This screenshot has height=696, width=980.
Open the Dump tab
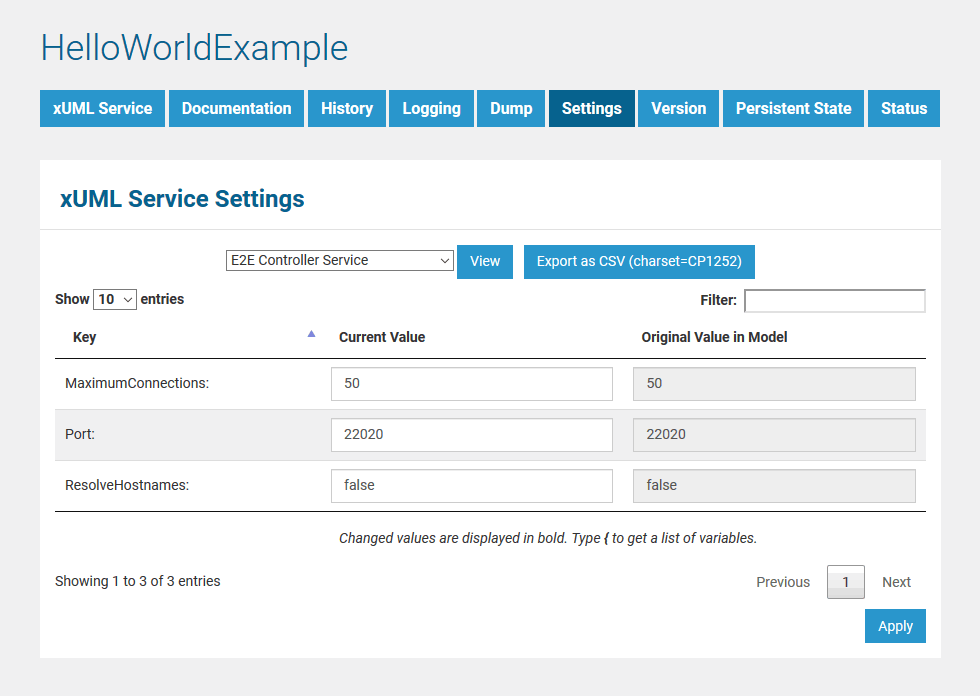pyautogui.click(x=511, y=109)
